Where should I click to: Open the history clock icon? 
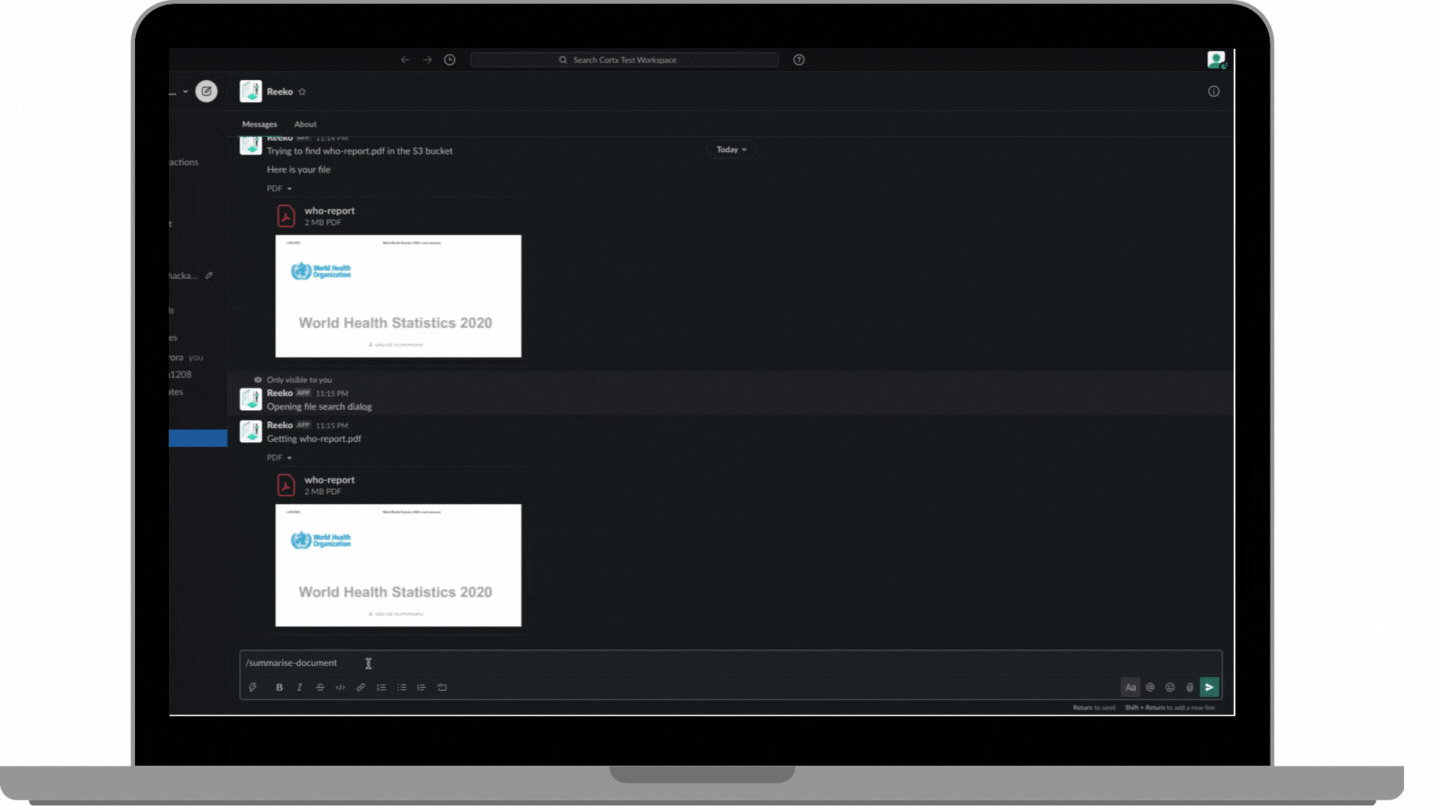tap(450, 60)
